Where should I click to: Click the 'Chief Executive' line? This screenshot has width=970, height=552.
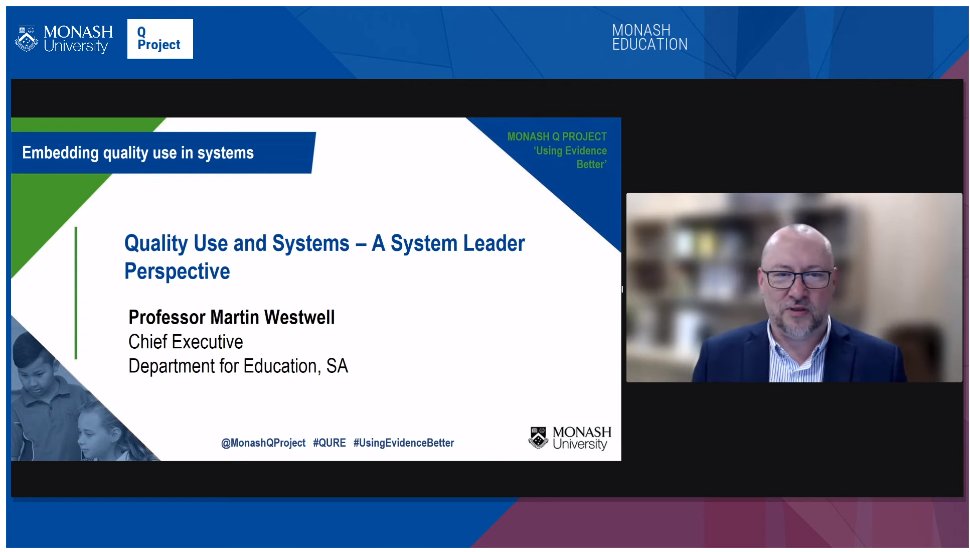click(x=186, y=342)
